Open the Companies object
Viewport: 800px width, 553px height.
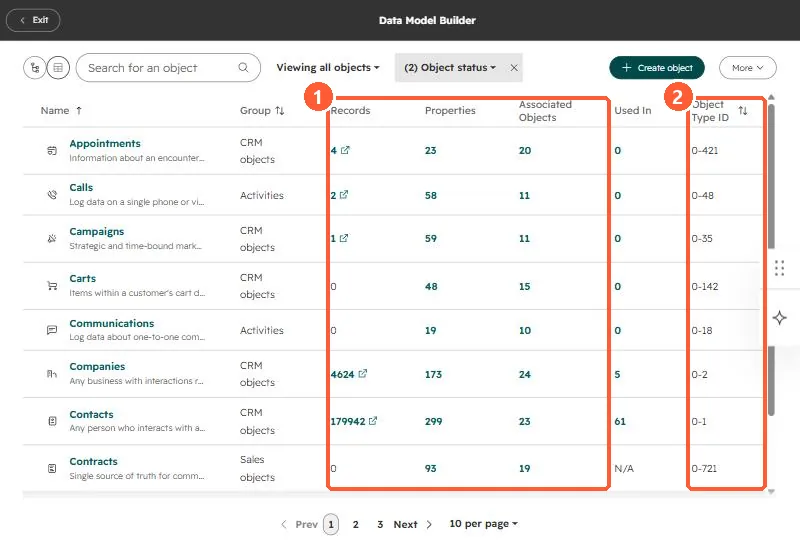(x=97, y=366)
